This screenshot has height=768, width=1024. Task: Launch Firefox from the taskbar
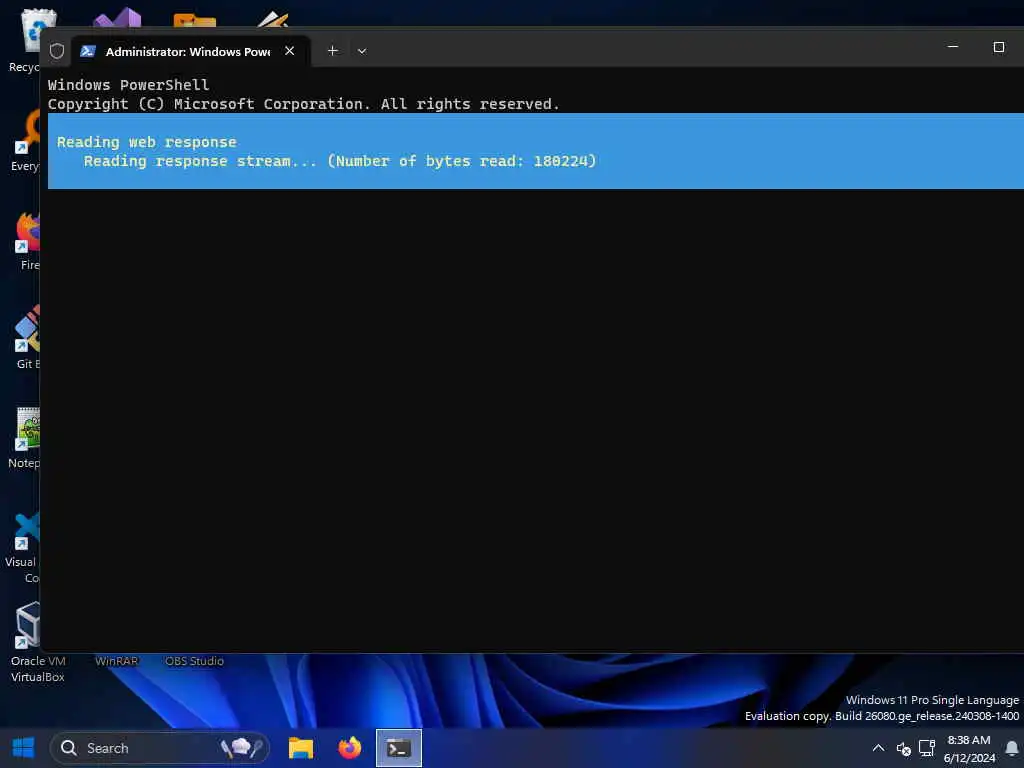point(350,748)
